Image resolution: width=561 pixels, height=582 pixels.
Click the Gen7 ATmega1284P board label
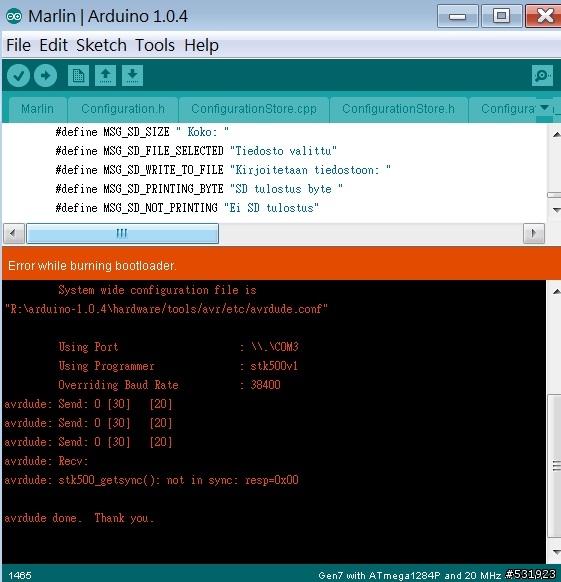tap(410, 575)
